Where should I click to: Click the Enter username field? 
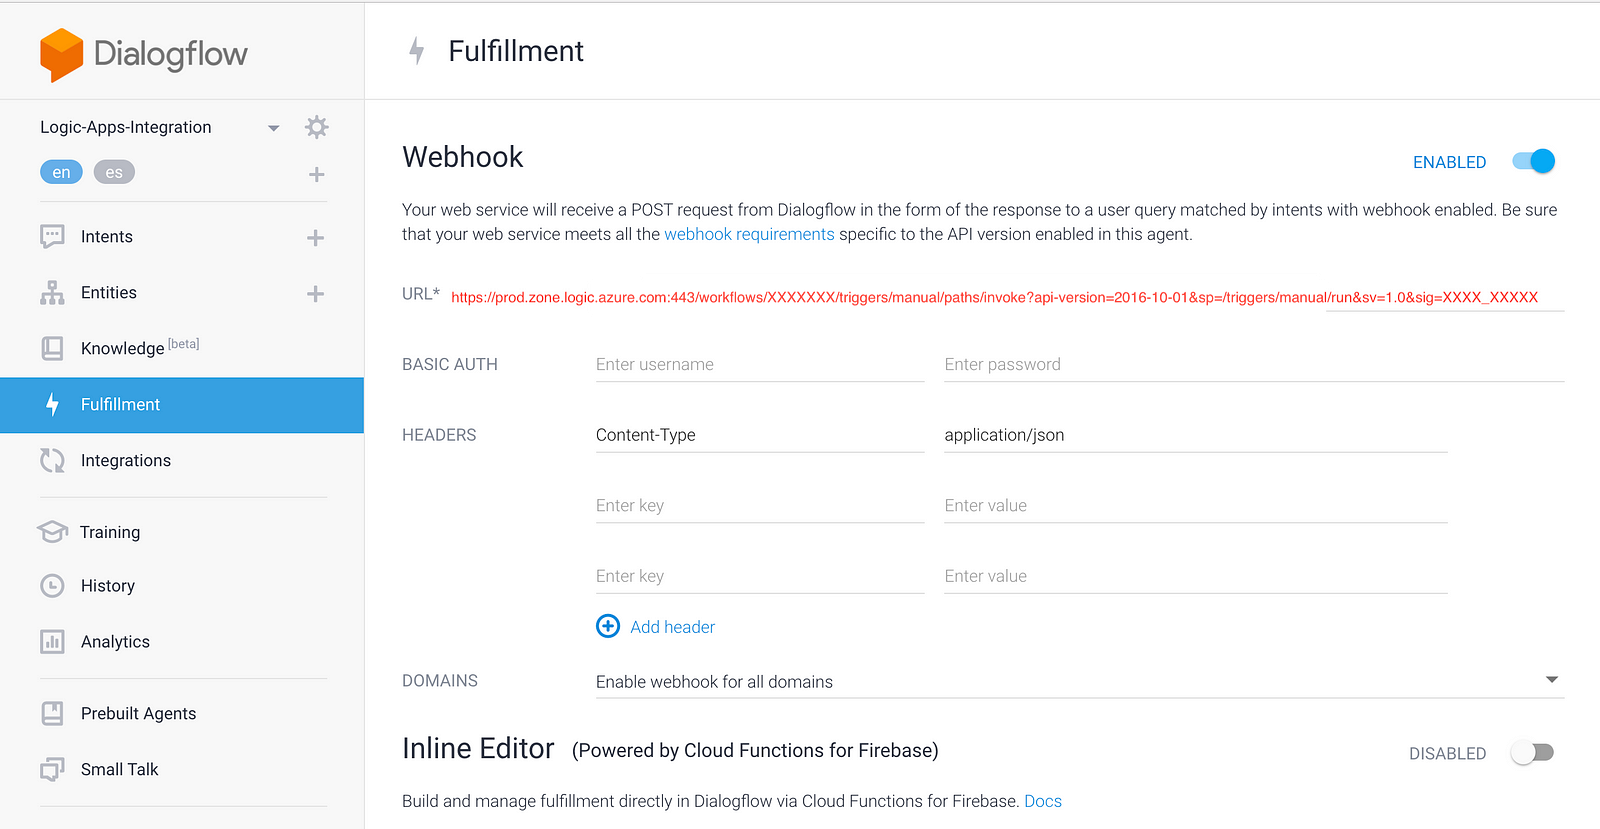[760, 365]
